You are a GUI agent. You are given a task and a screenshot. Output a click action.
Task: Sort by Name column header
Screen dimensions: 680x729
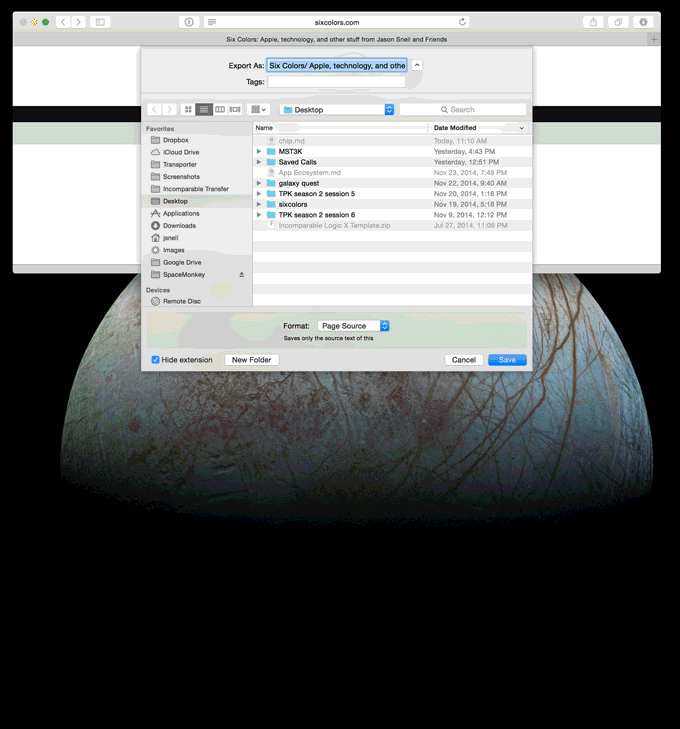[x=340, y=128]
